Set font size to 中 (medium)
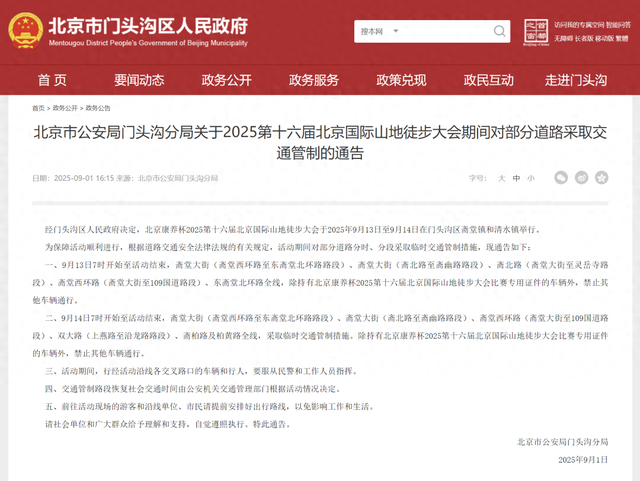The height and width of the screenshot is (481, 640). (516, 178)
